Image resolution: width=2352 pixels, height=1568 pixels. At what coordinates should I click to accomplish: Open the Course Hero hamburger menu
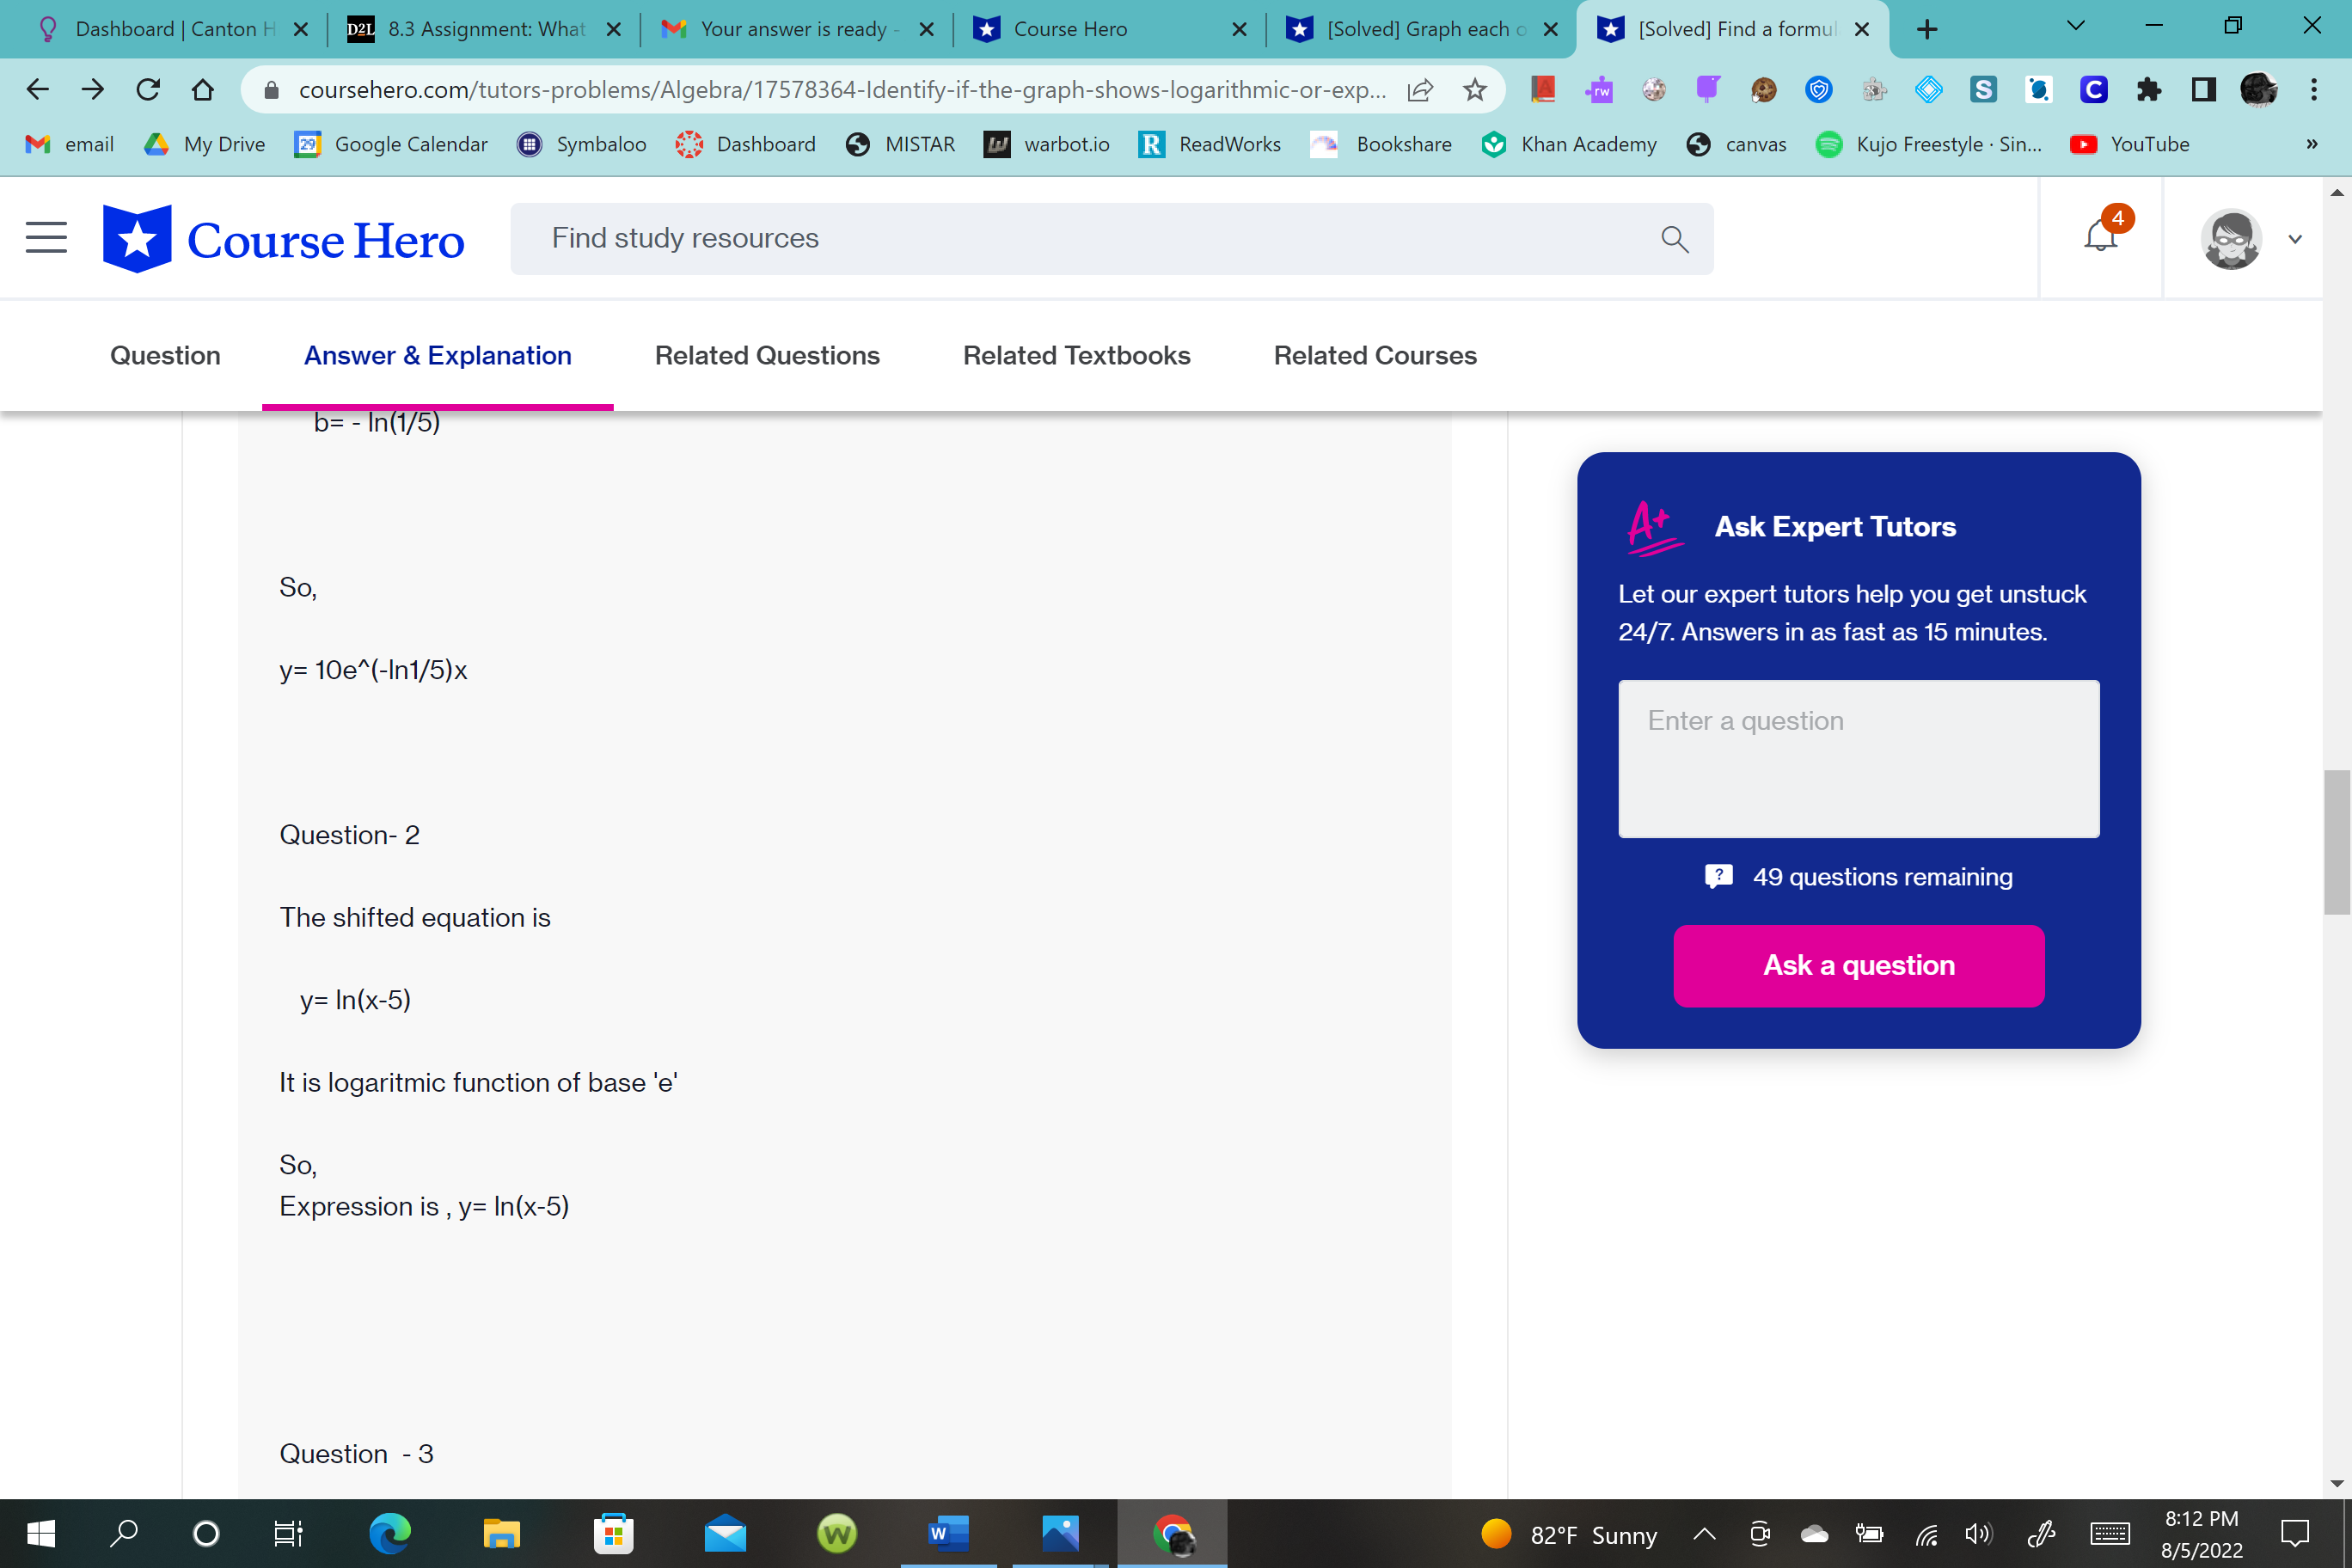click(46, 238)
